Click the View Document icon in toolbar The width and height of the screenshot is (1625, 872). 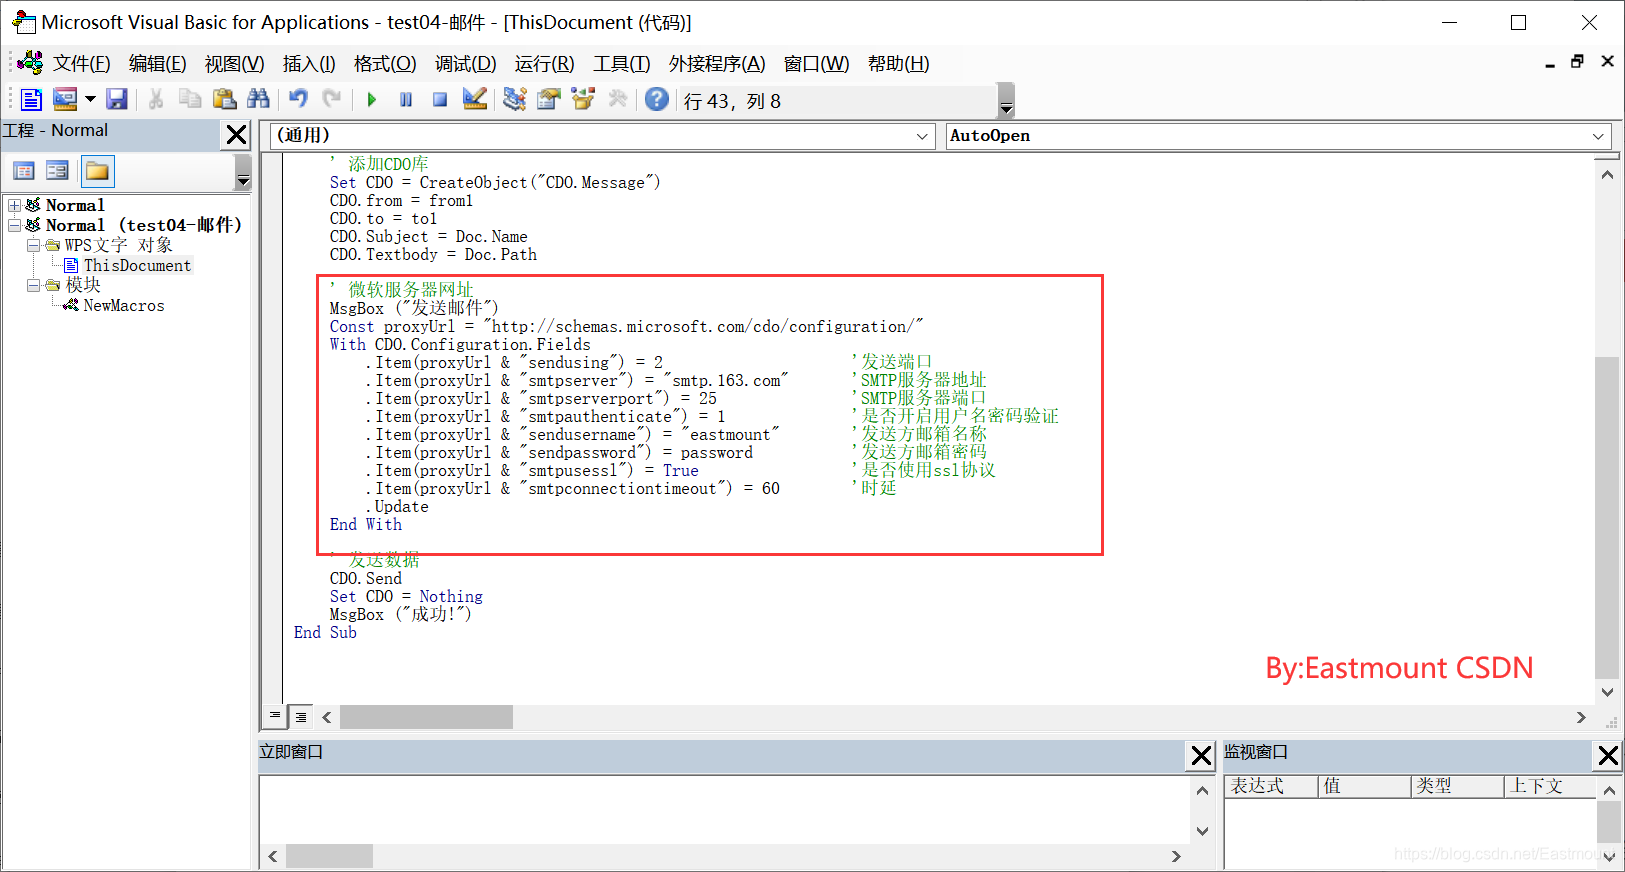(x=31, y=99)
